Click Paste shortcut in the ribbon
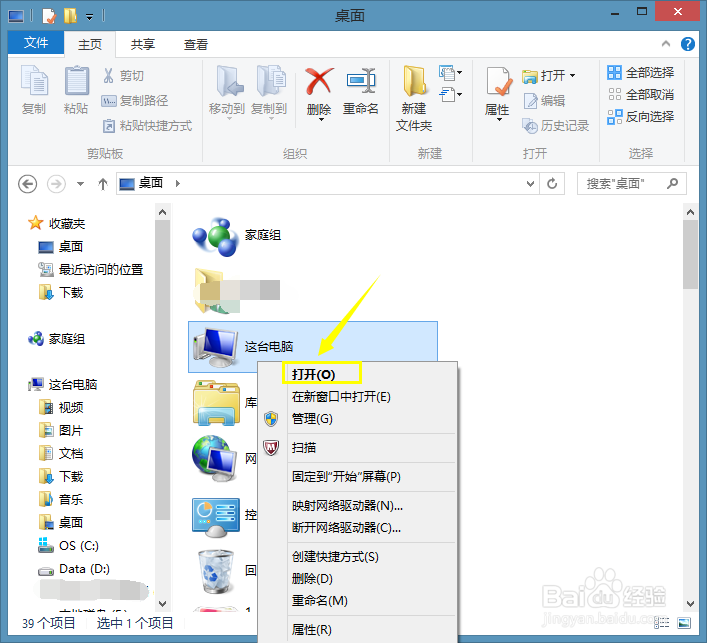This screenshot has width=707, height=643. [x=148, y=126]
